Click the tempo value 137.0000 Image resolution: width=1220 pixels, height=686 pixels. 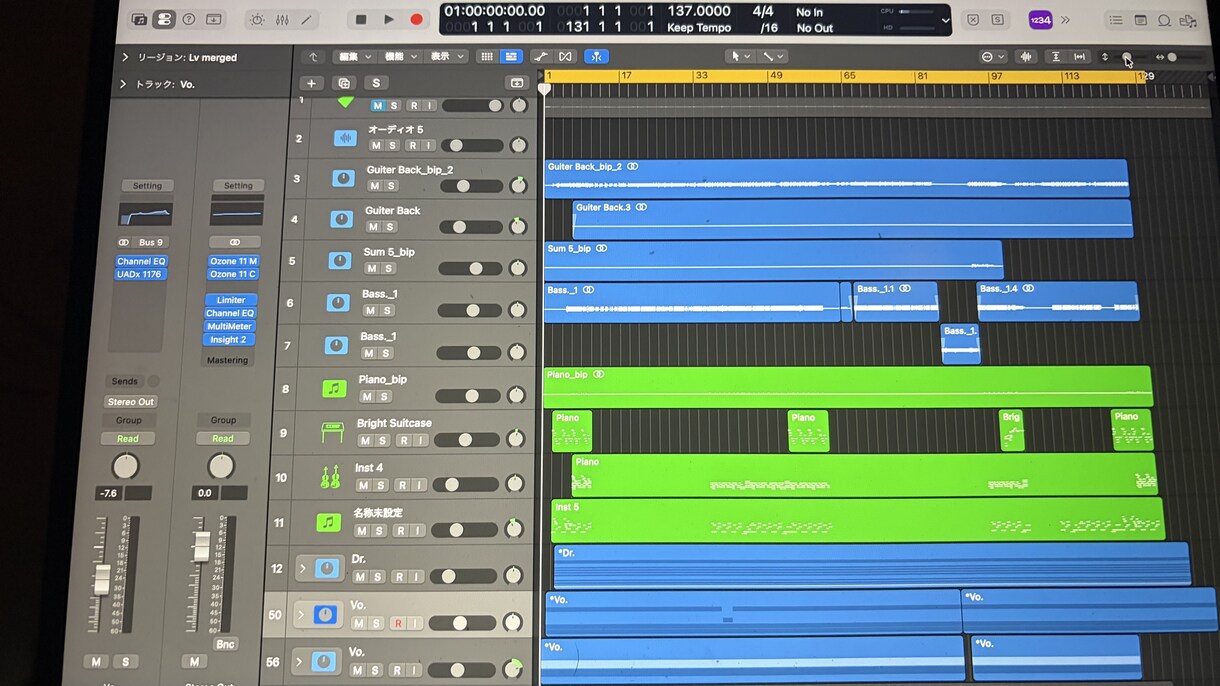[x=699, y=11]
